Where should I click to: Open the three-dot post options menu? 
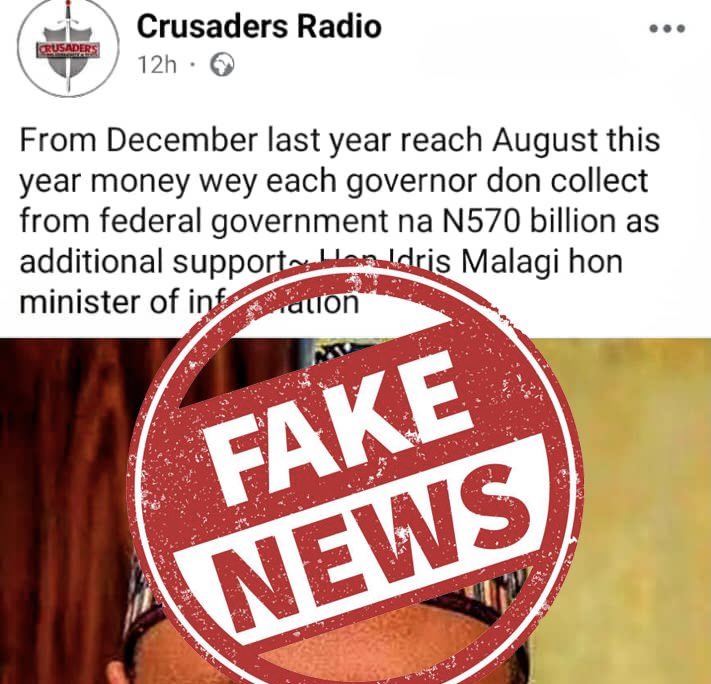click(x=667, y=29)
